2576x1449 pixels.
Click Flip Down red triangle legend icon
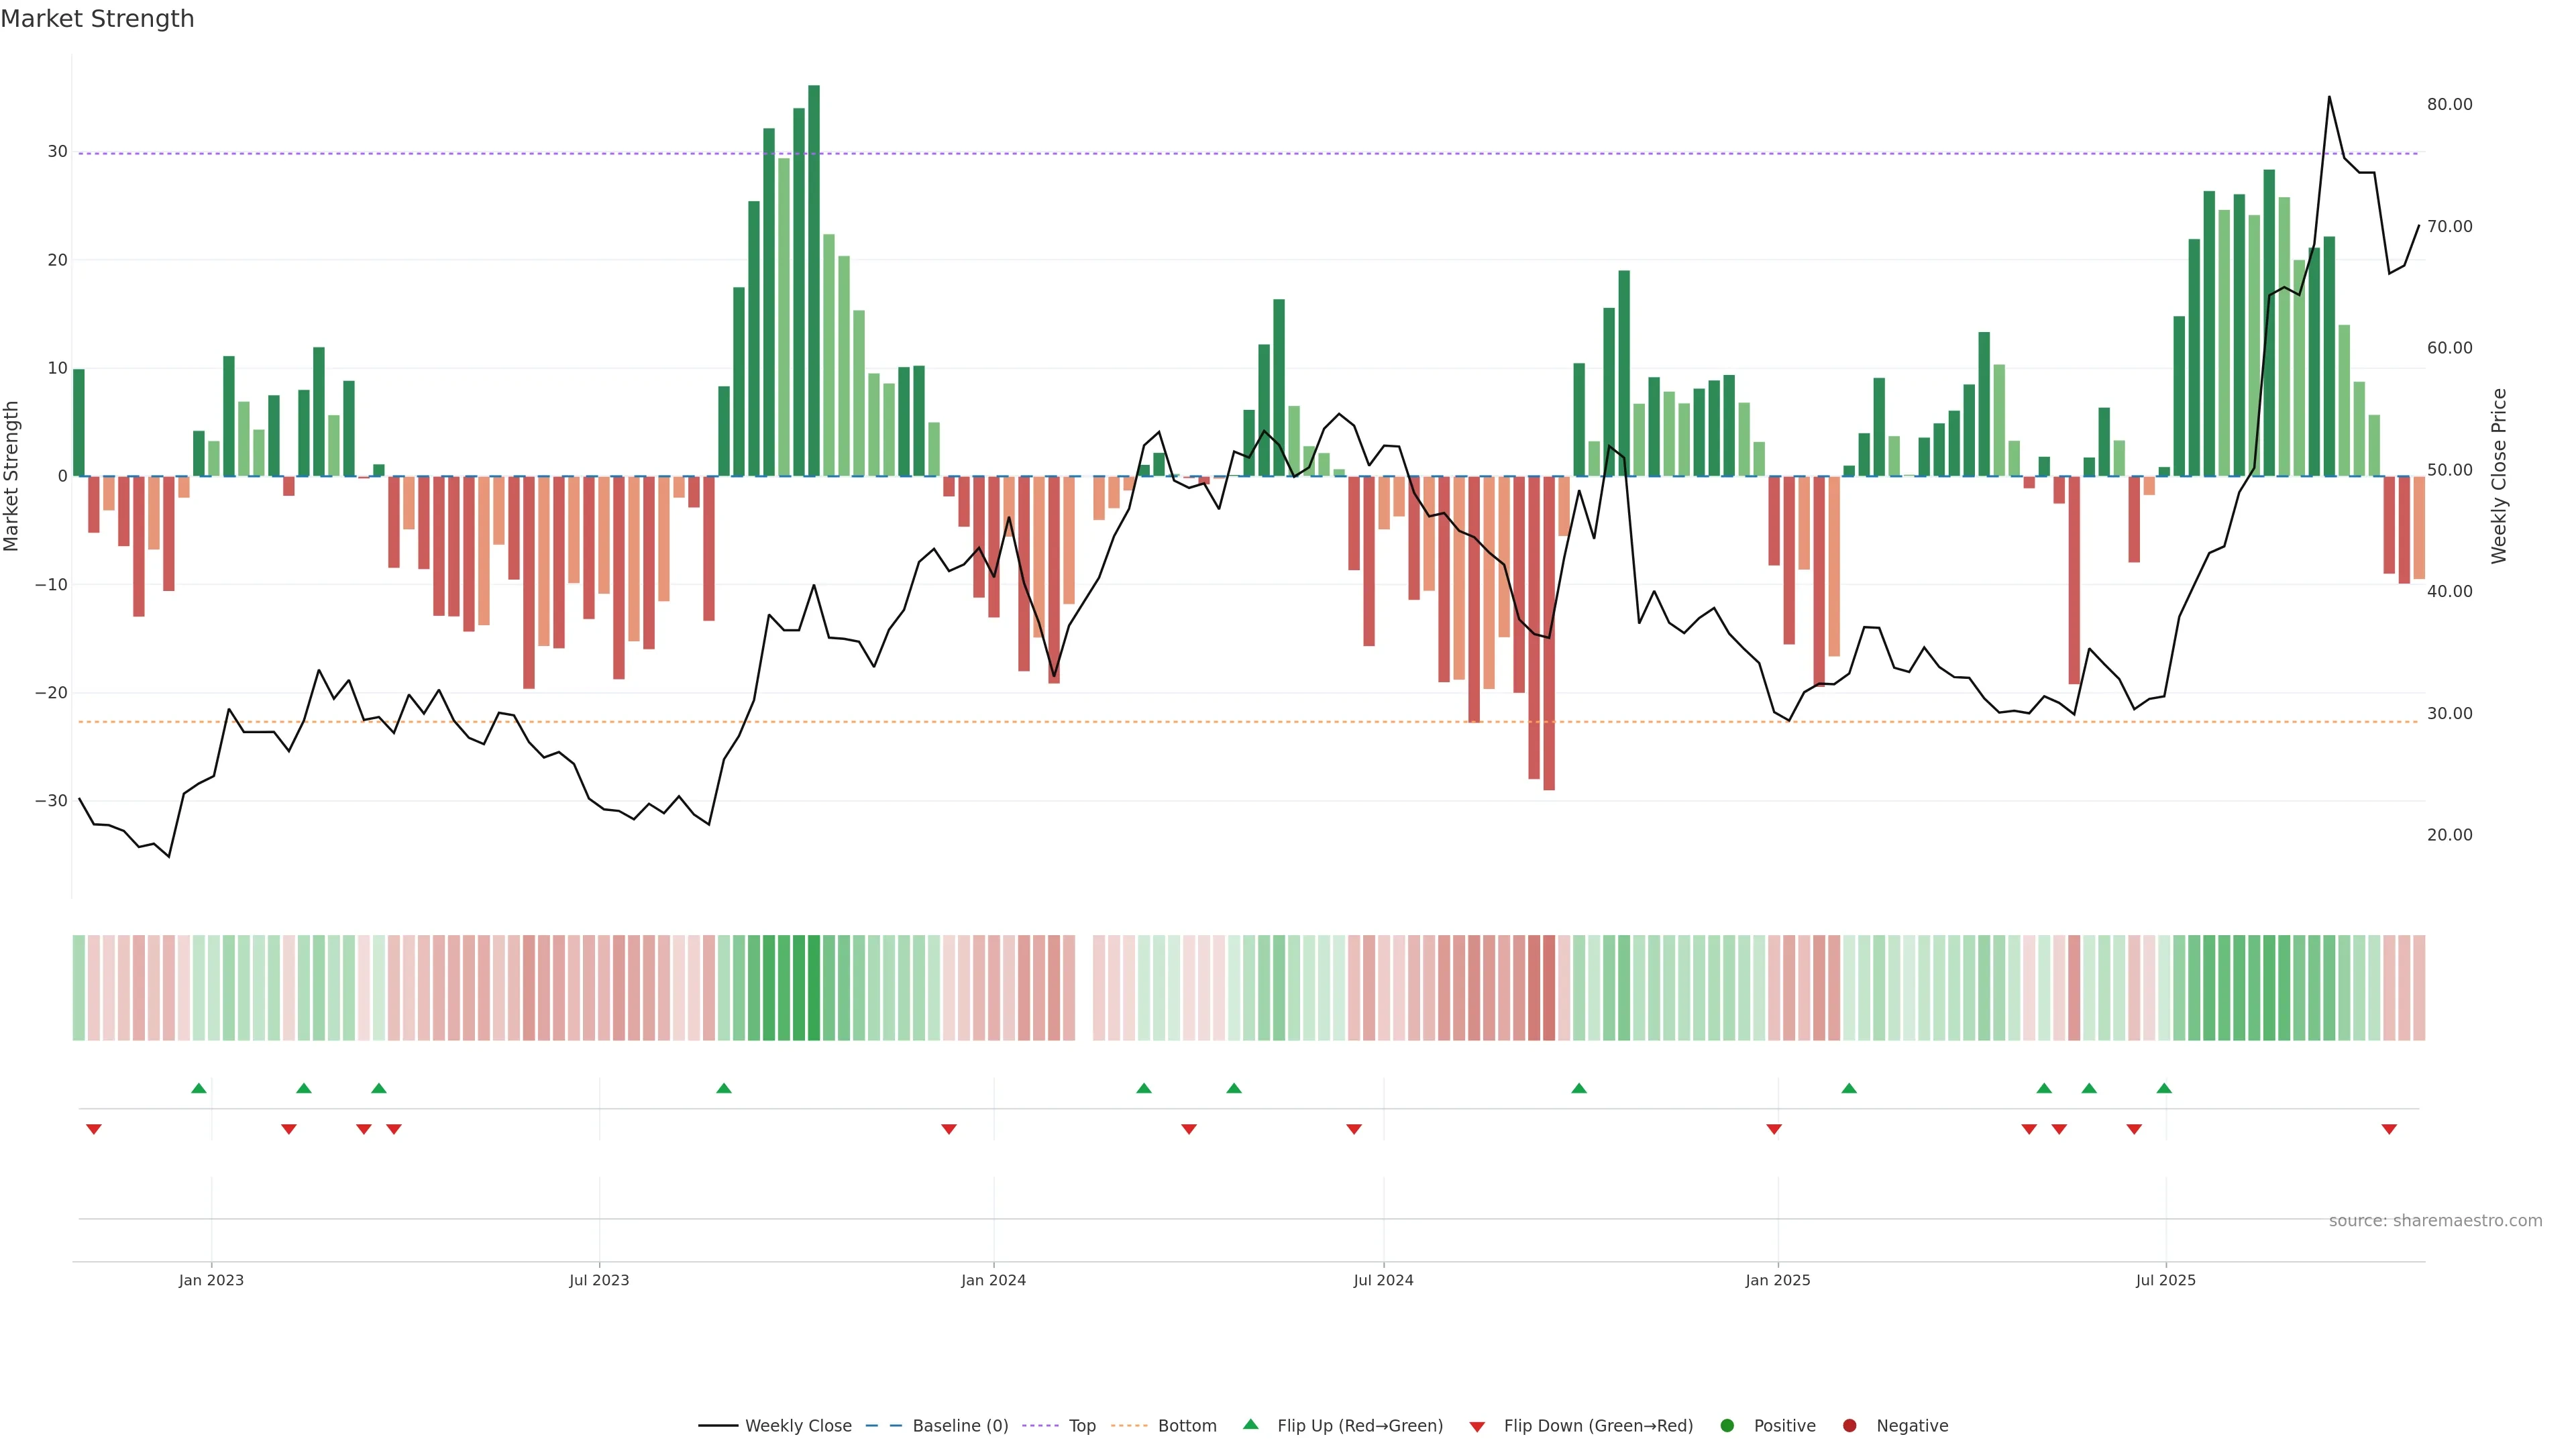pos(1477,1427)
